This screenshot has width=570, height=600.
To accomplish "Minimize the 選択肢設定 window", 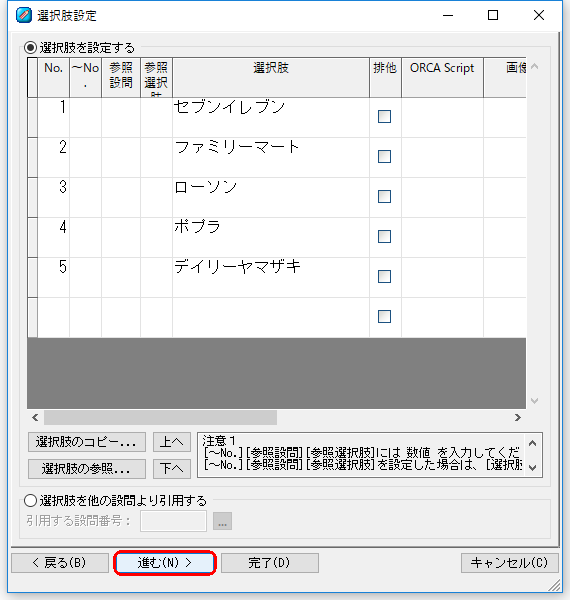I will point(448,15).
